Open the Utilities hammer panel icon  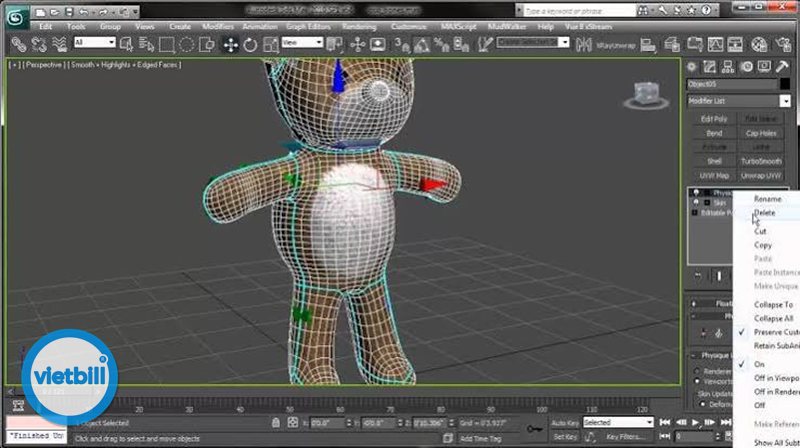click(782, 67)
